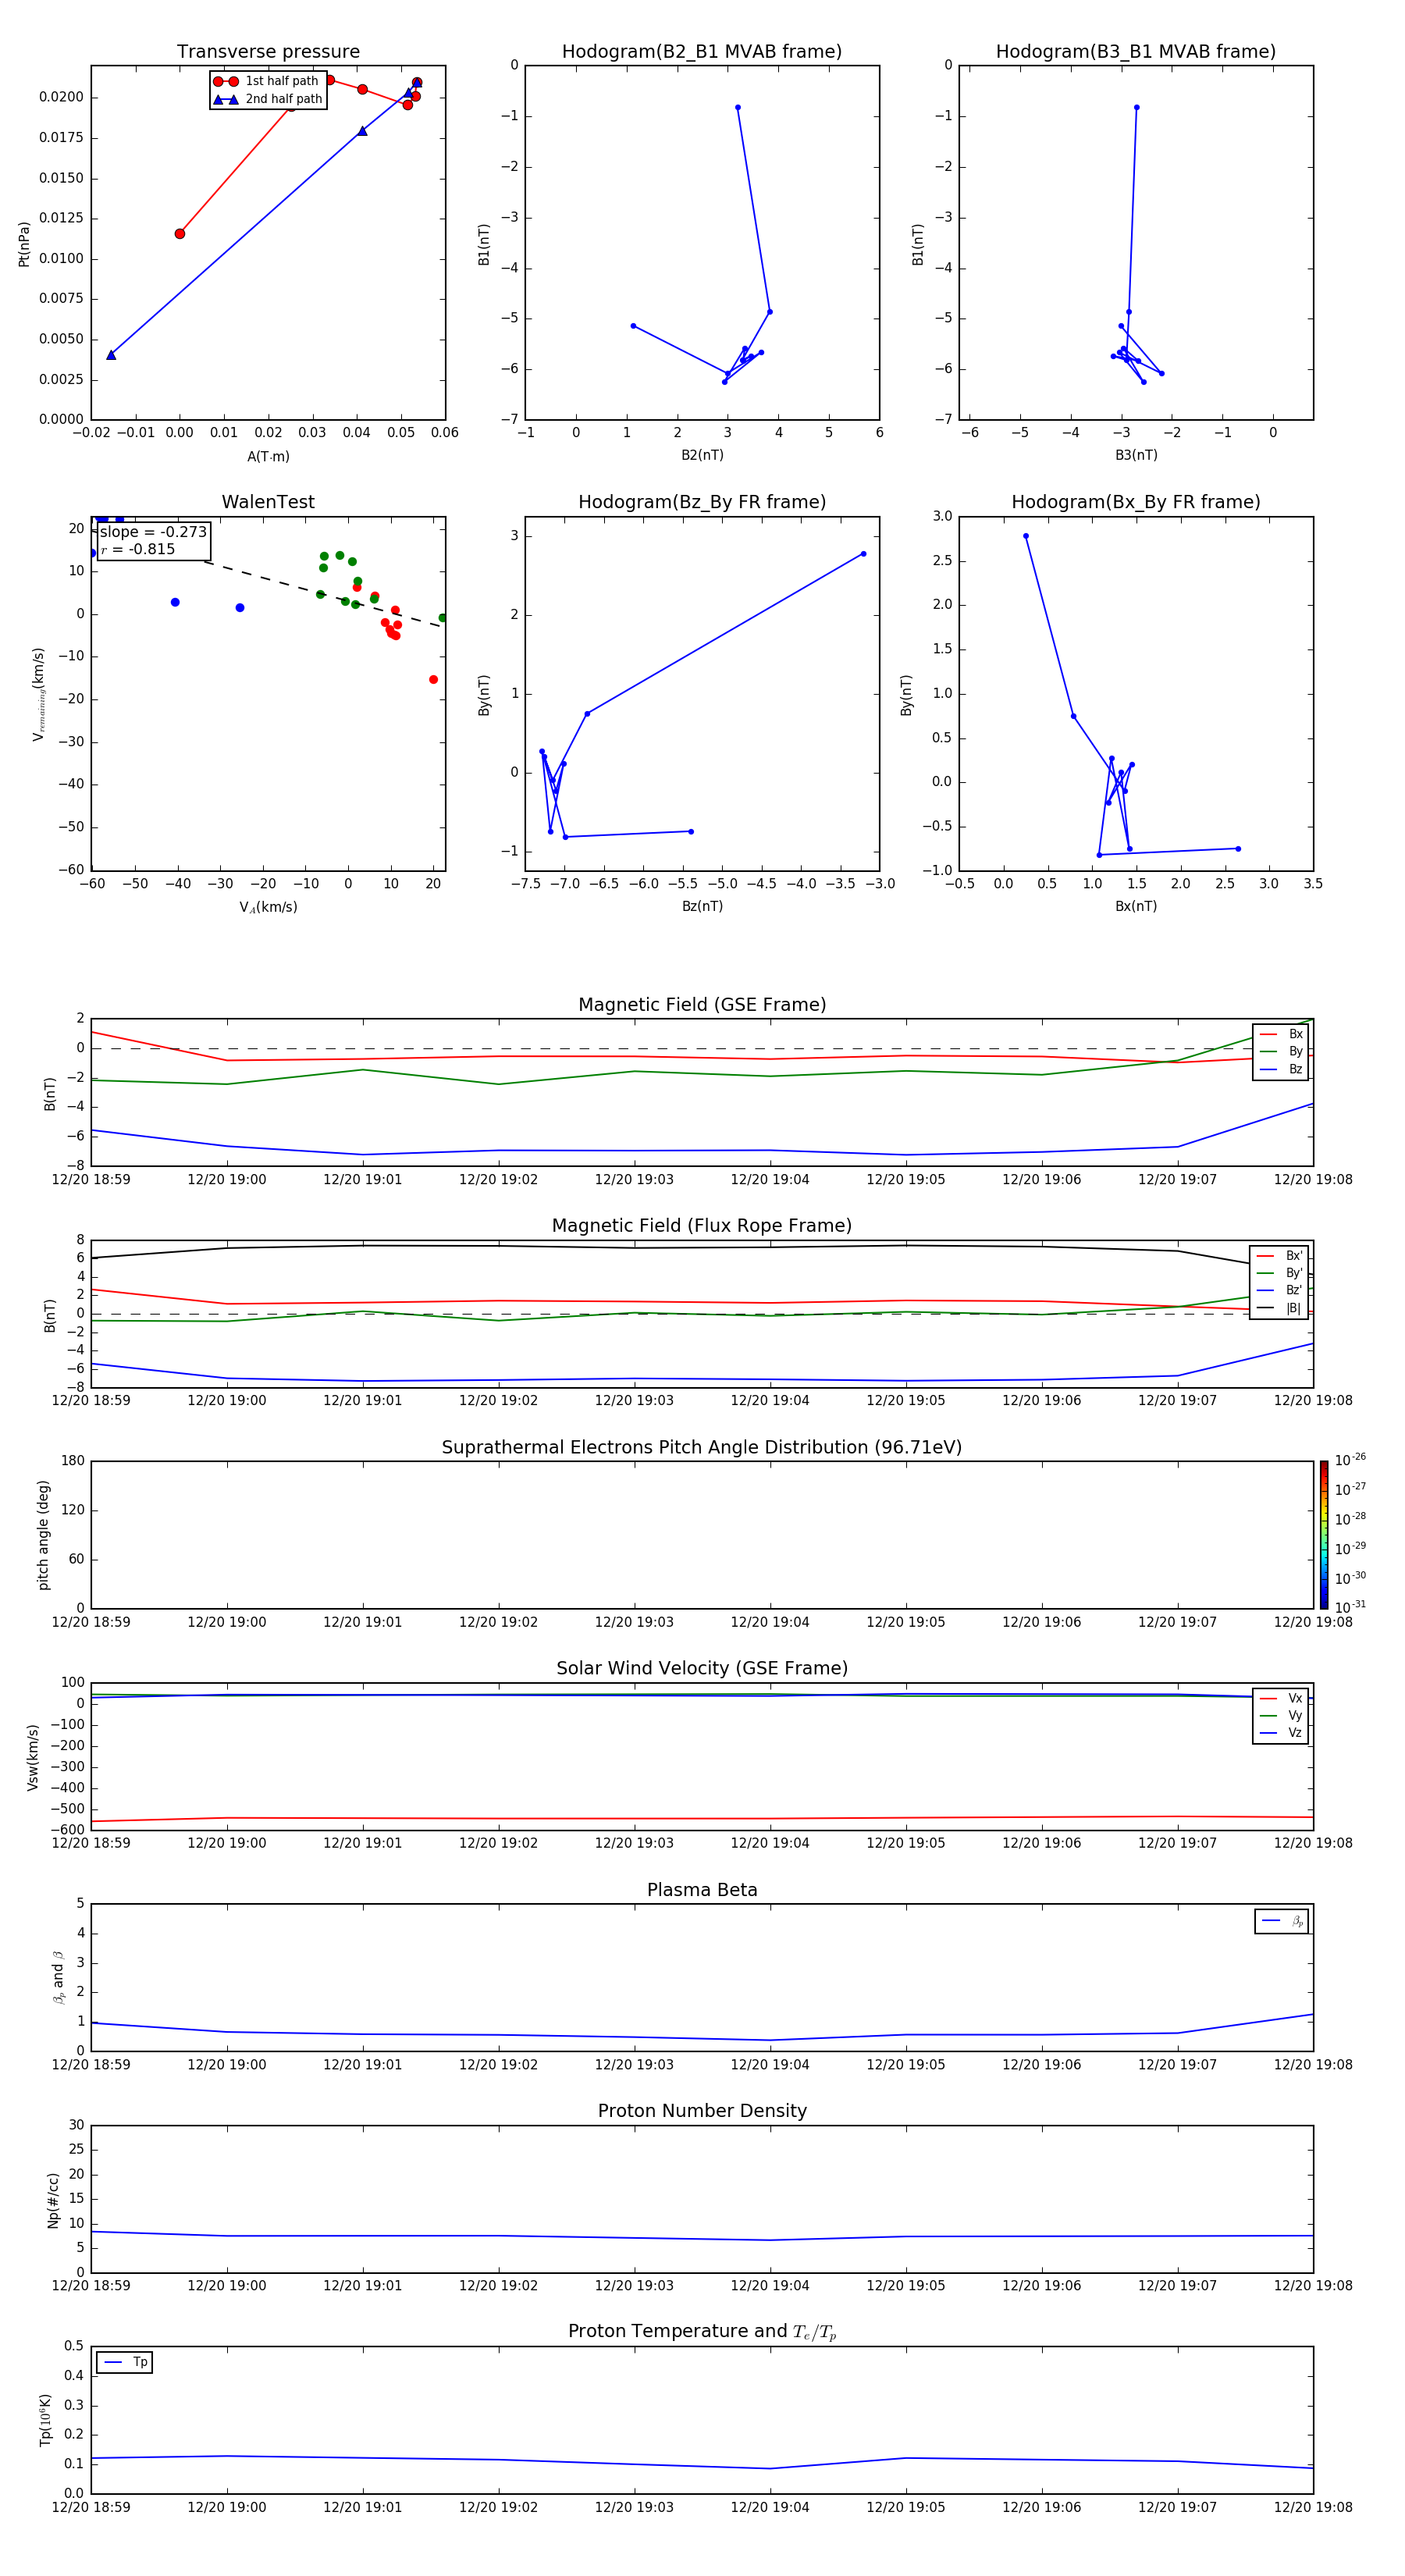Select the "Hodogram(B2_B1 MVAB frame)" title
This screenshot has height=2576, width=1405.
pos(702,52)
